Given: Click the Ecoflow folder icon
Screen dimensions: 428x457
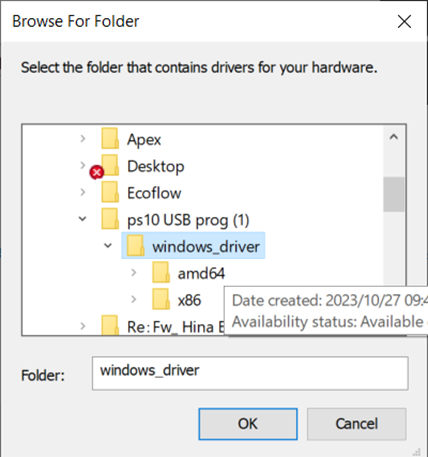Looking at the screenshot, I should coord(110,192).
